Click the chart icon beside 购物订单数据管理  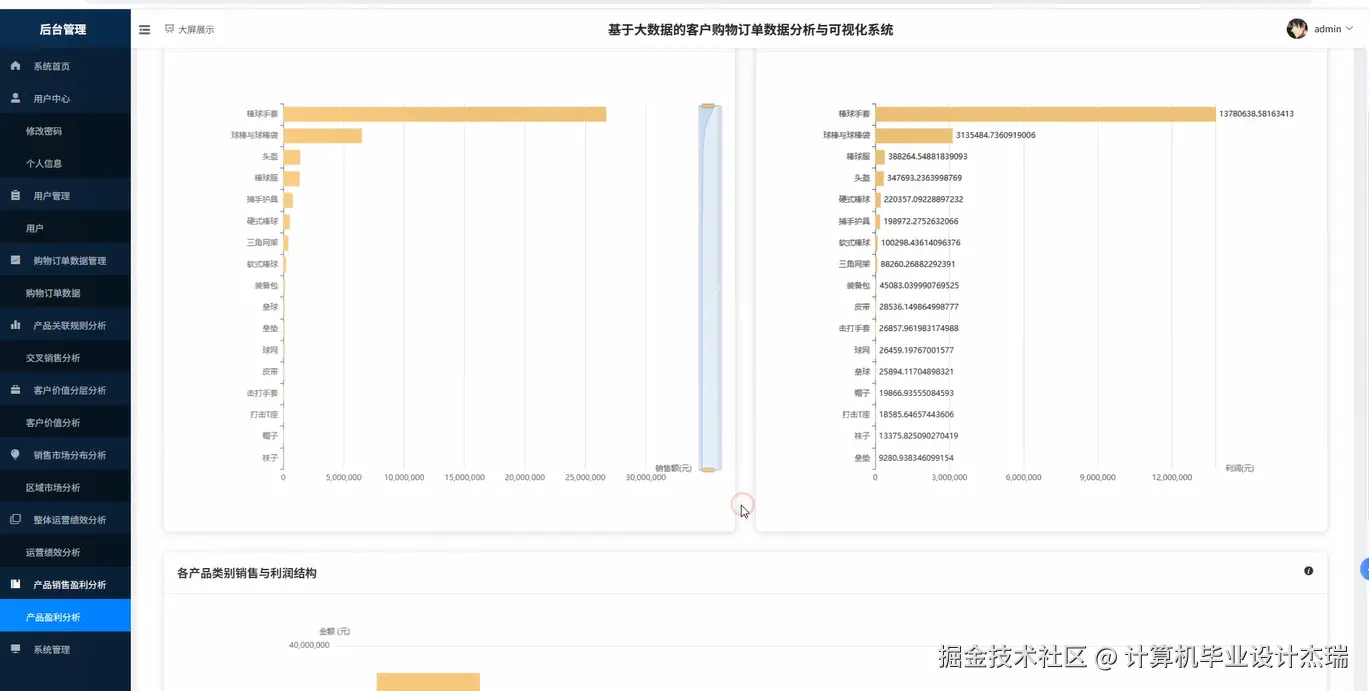(15, 260)
